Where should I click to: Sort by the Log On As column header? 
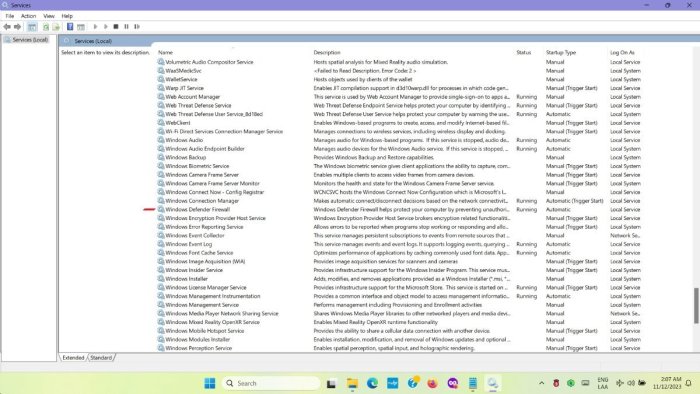click(622, 53)
